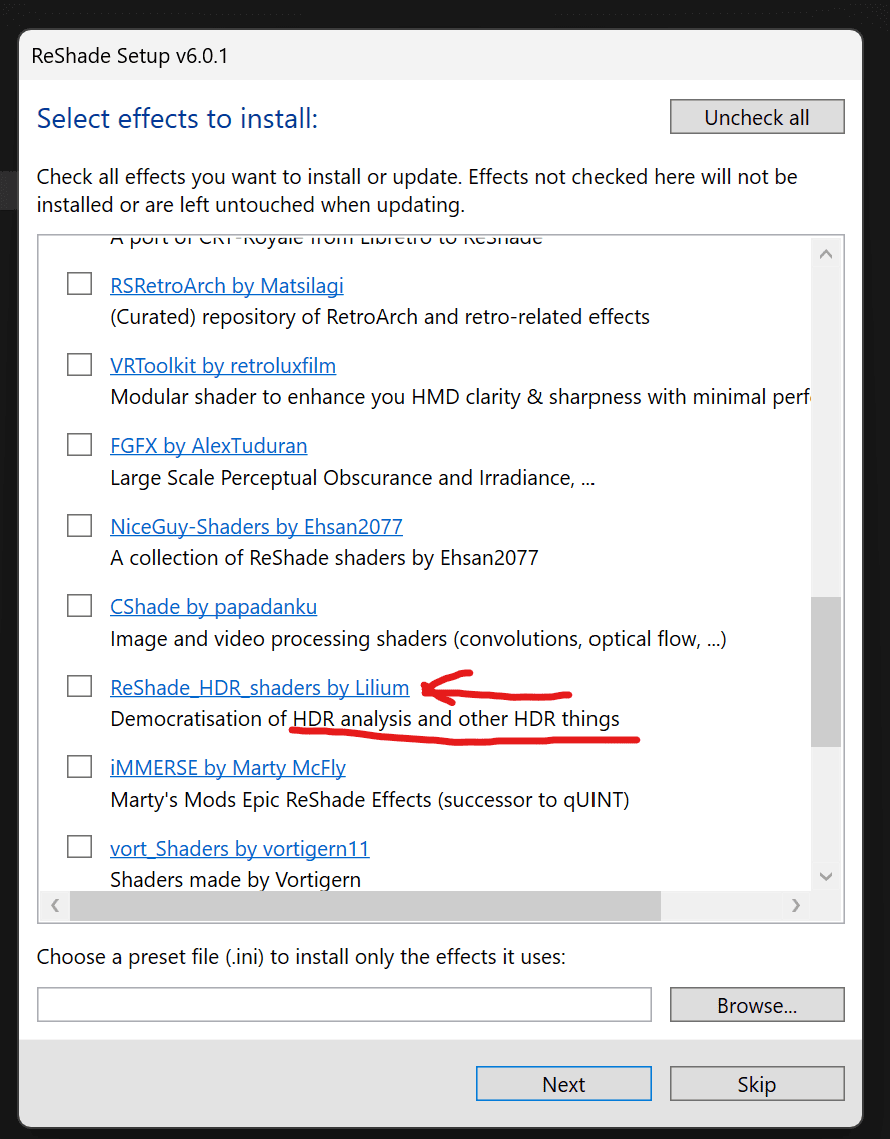890x1139 pixels.
Task: Click the horizontal scrollbar left arrow
Action: point(55,905)
